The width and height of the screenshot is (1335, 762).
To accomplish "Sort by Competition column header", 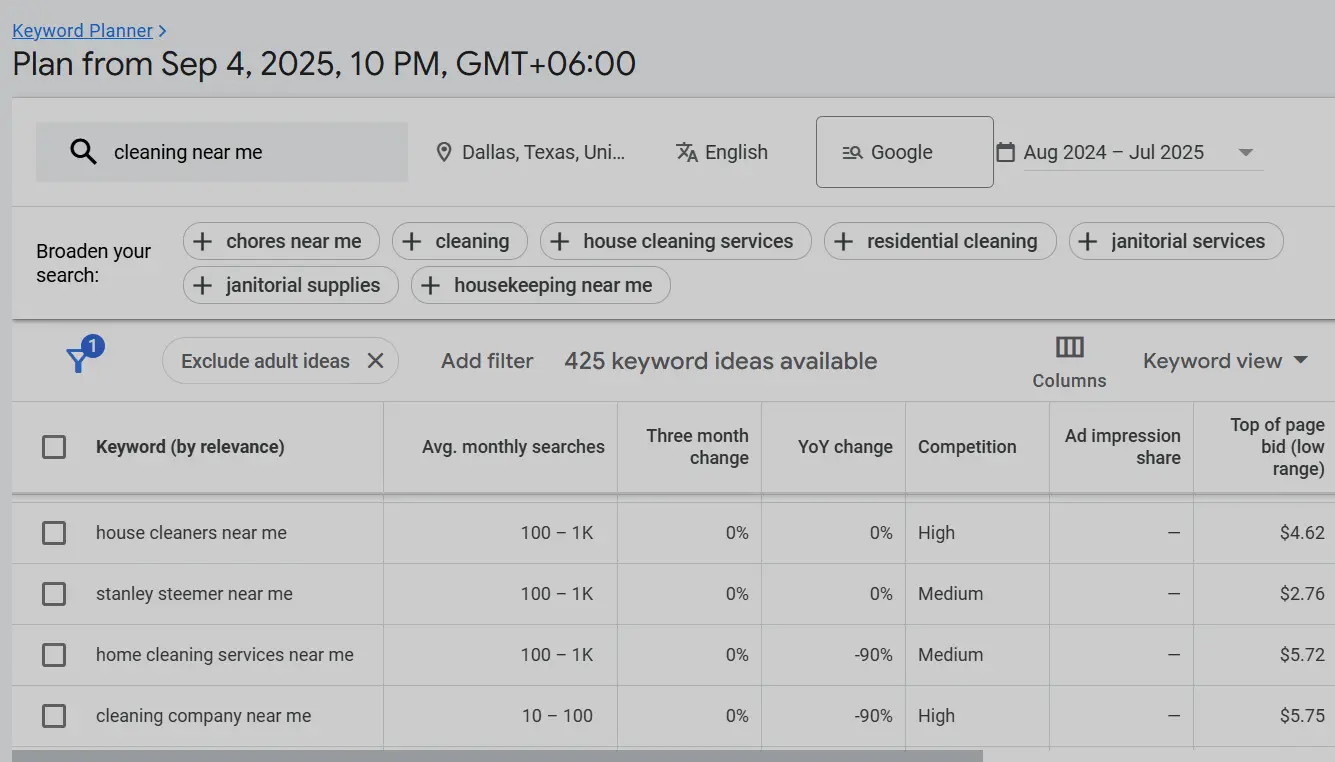I will pyautogui.click(x=967, y=447).
